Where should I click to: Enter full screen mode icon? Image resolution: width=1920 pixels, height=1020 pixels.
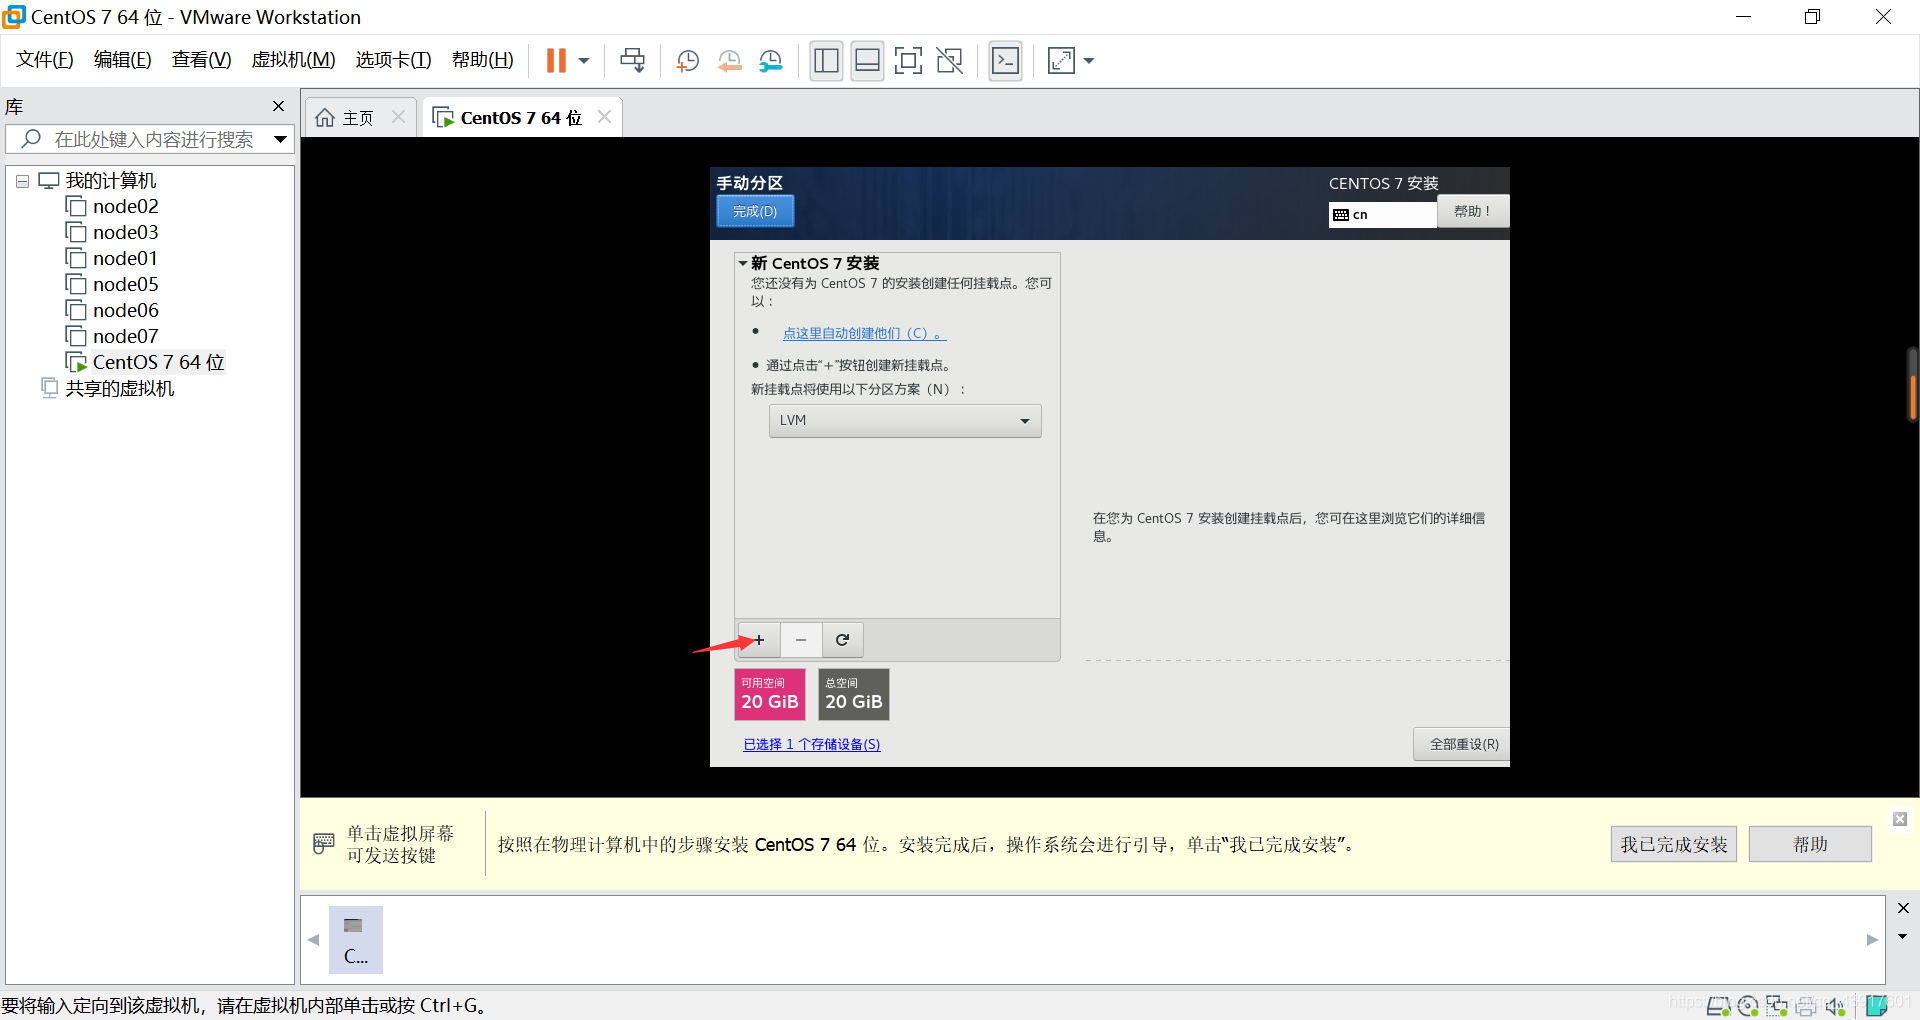[x=908, y=61]
